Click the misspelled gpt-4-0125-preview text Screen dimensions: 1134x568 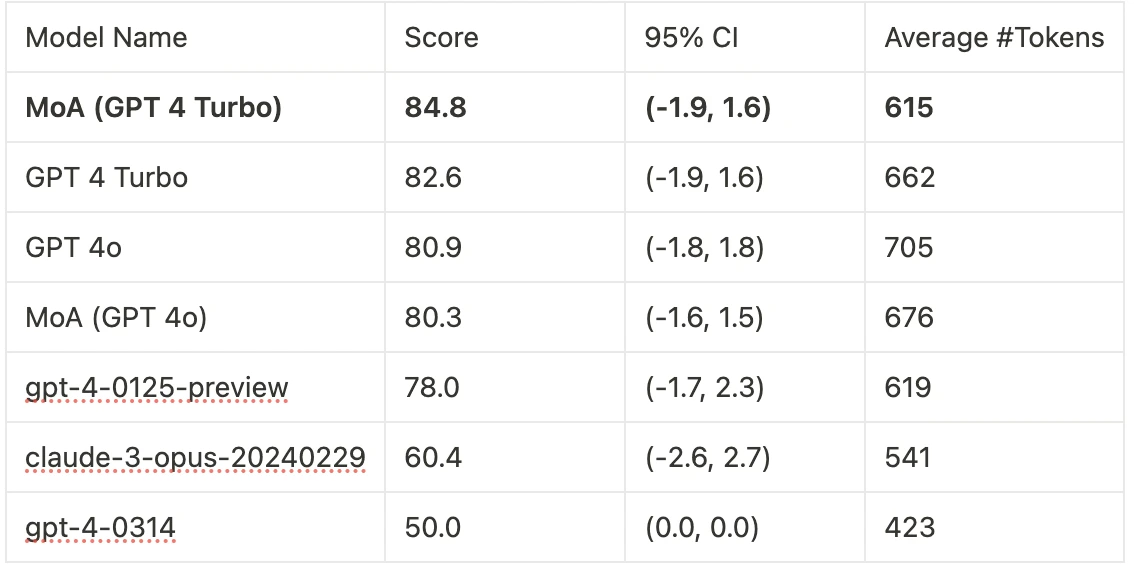click(157, 388)
